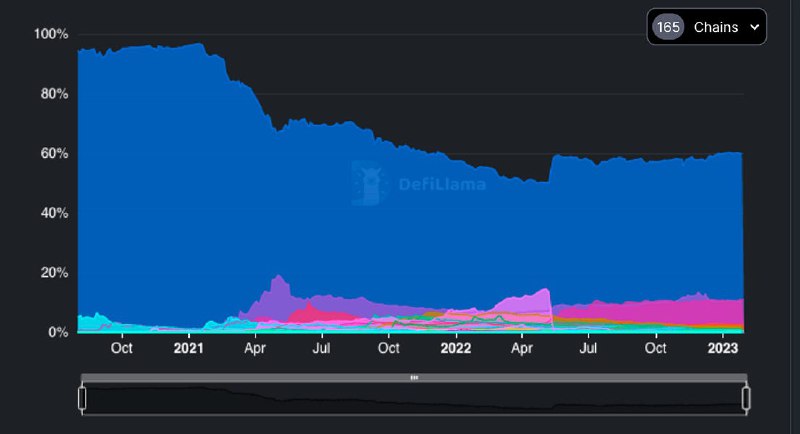Click the 2022 x-axis label
This screenshot has height=434, width=800.
455,348
